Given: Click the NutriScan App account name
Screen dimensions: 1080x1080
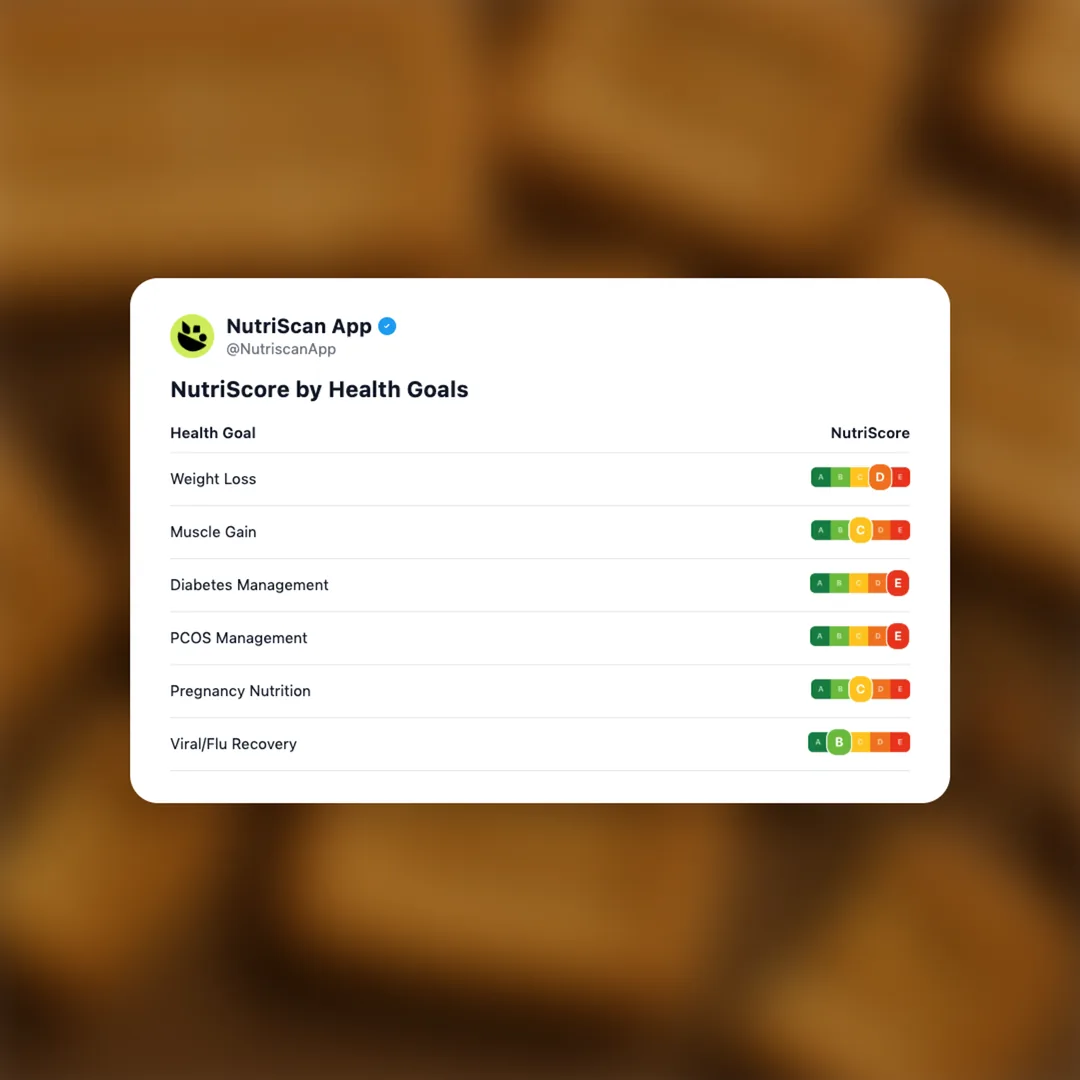Looking at the screenshot, I should (299, 326).
